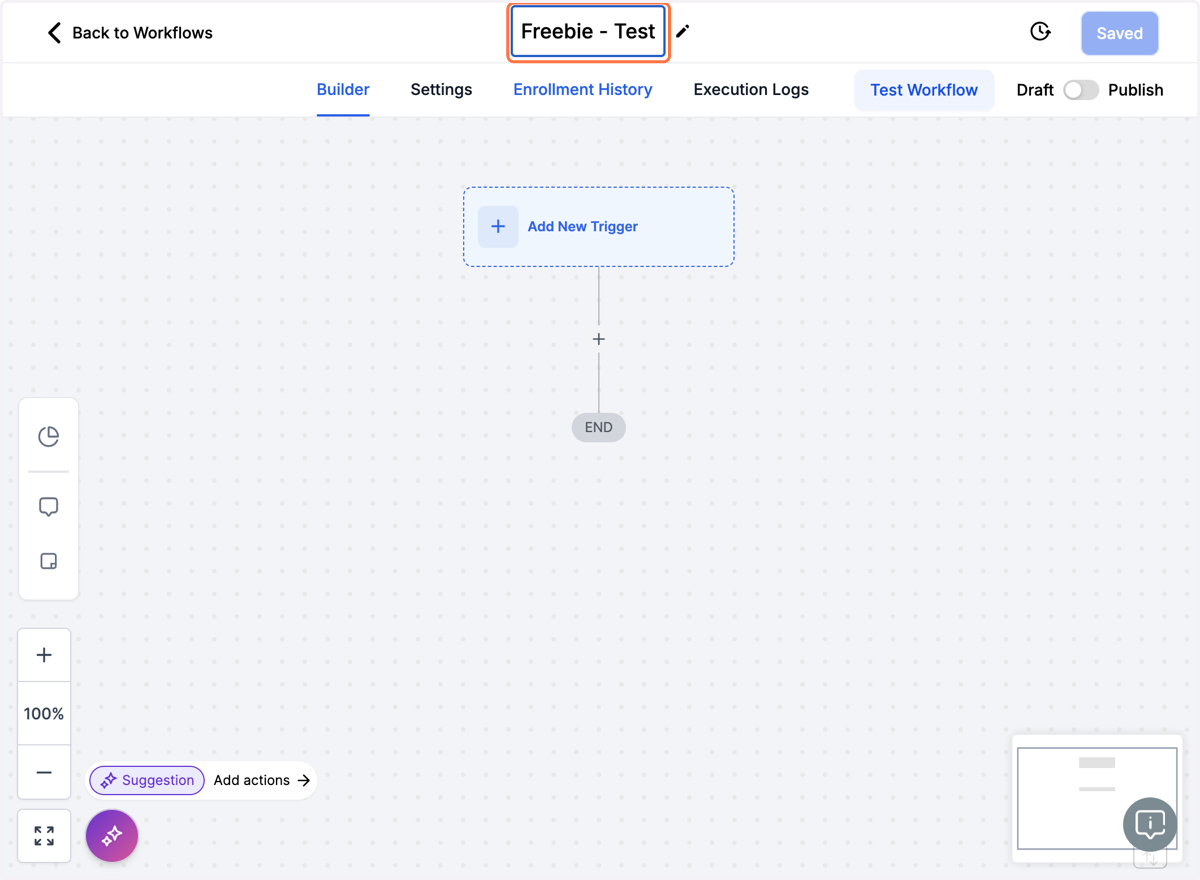Add a step using the plus connector

coord(599,339)
